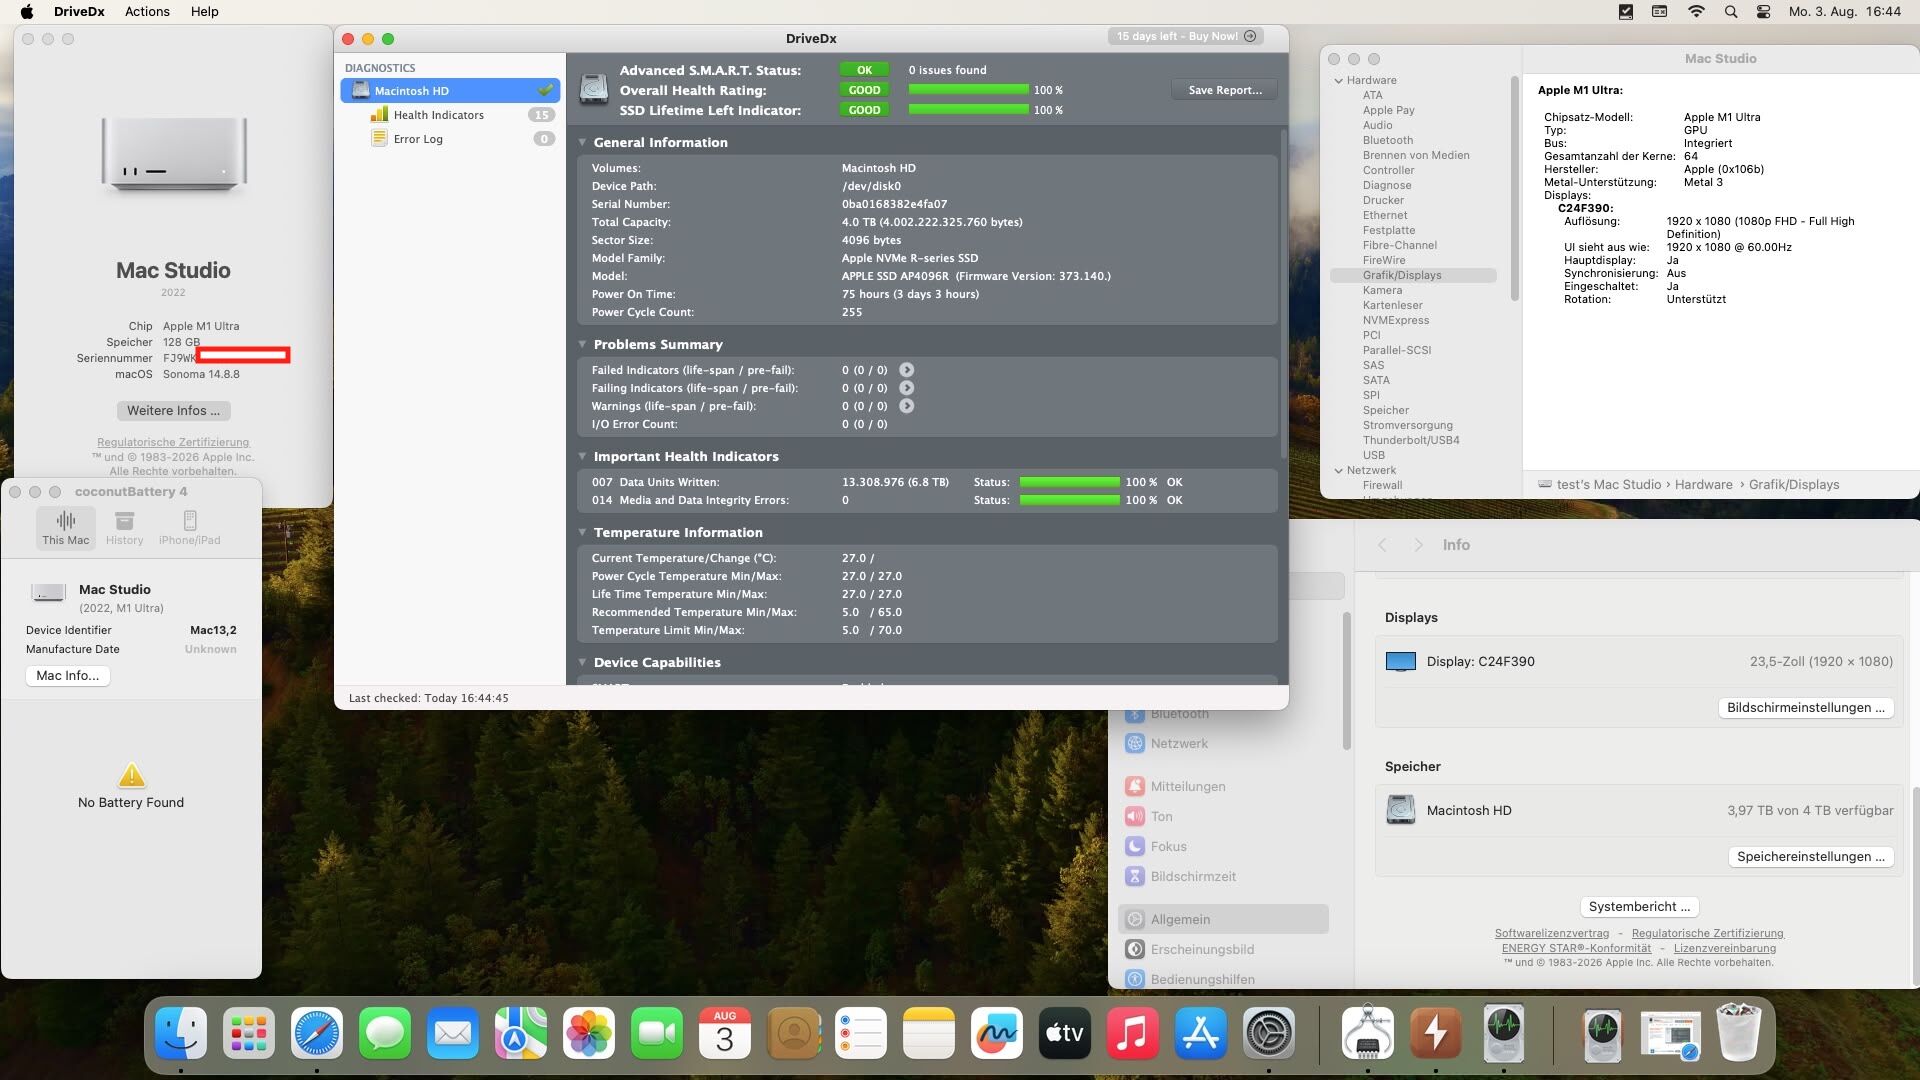Open the Apple menu

click(27, 12)
